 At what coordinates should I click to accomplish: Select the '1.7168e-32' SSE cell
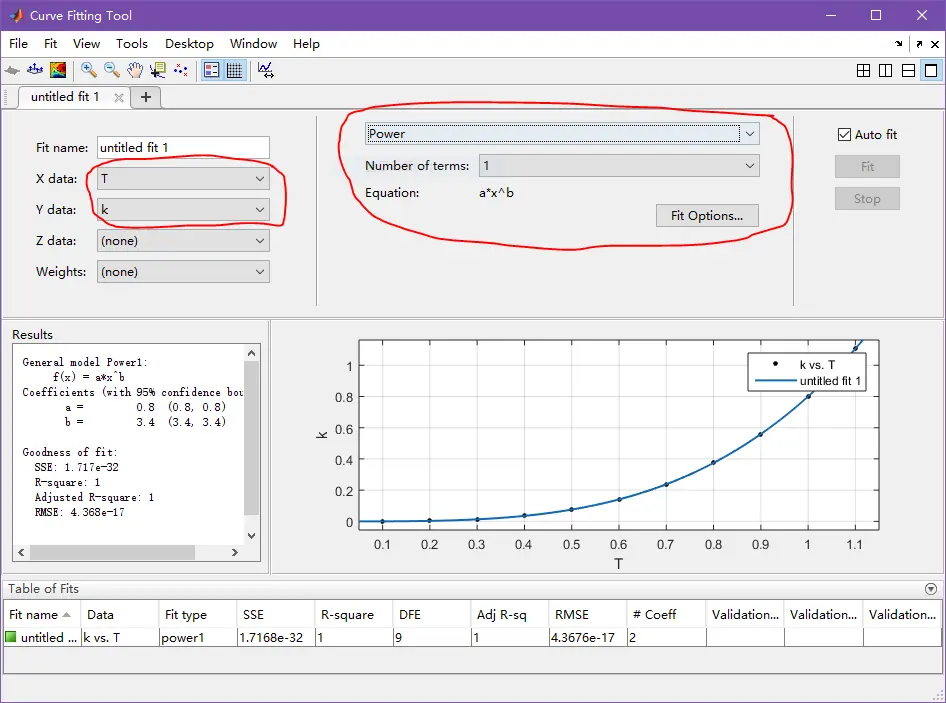point(276,637)
